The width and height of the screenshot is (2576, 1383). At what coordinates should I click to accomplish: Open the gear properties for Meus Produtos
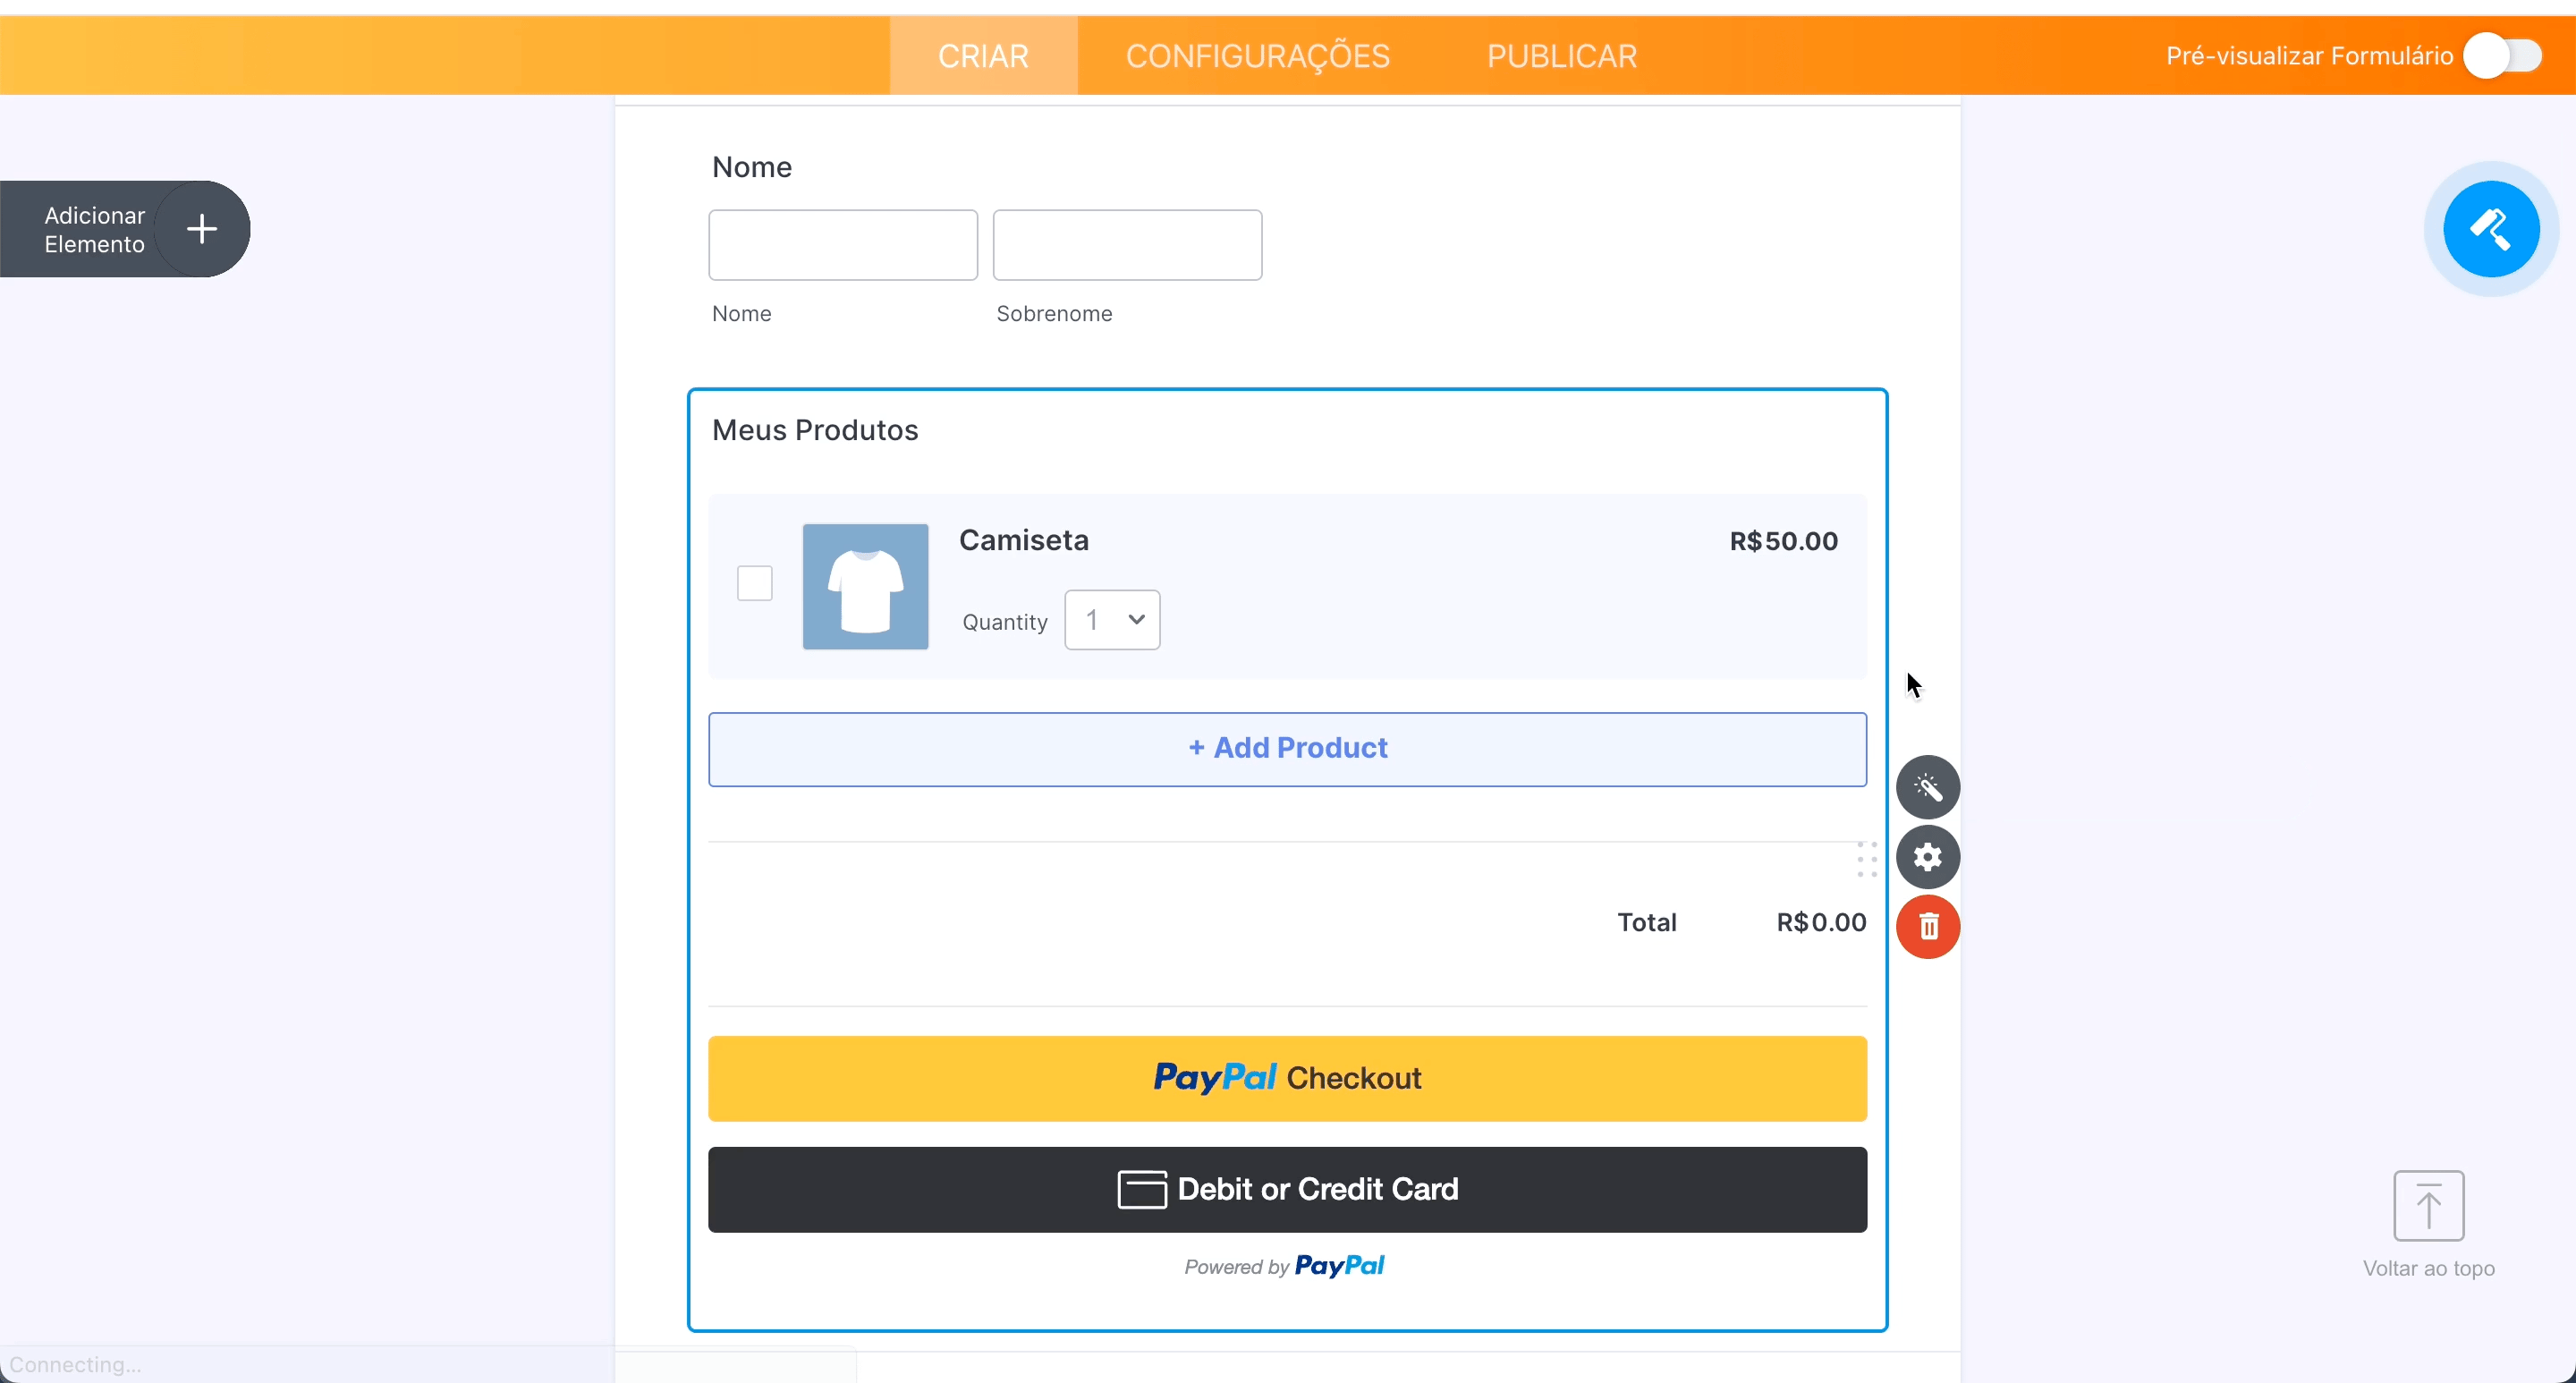click(x=1927, y=857)
